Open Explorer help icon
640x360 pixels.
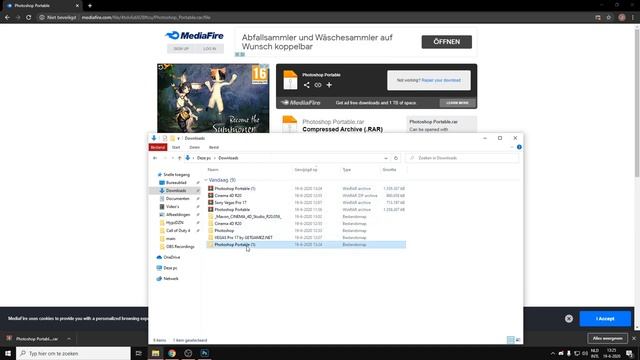coord(519,147)
